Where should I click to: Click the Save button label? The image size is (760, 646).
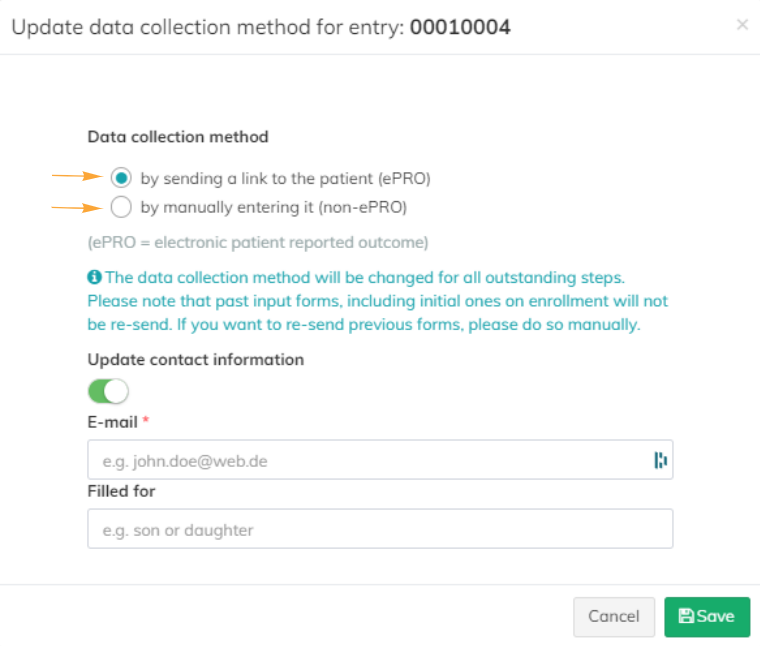(716, 617)
